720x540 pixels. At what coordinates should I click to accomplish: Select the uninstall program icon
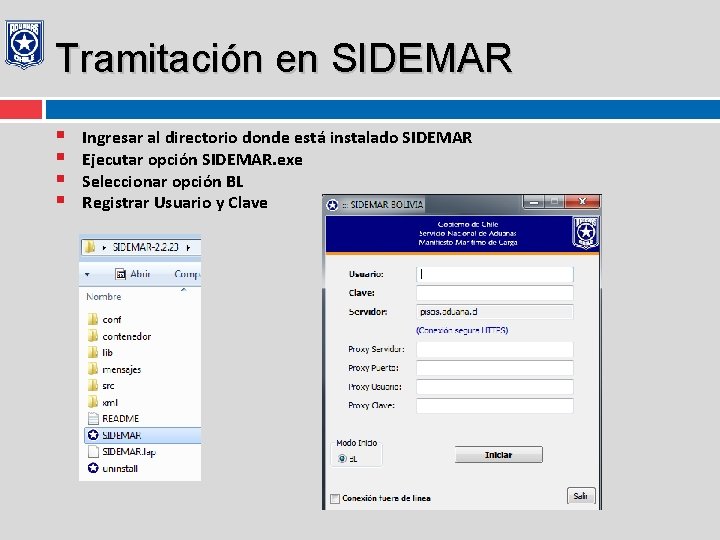tap(93, 468)
